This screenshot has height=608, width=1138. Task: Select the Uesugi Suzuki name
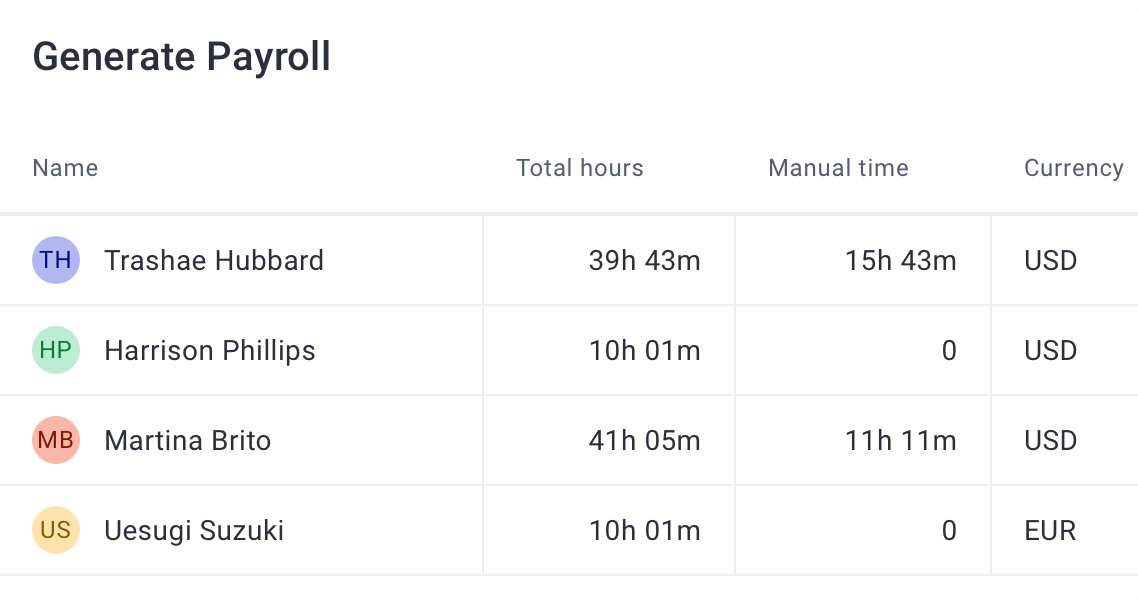coord(194,530)
